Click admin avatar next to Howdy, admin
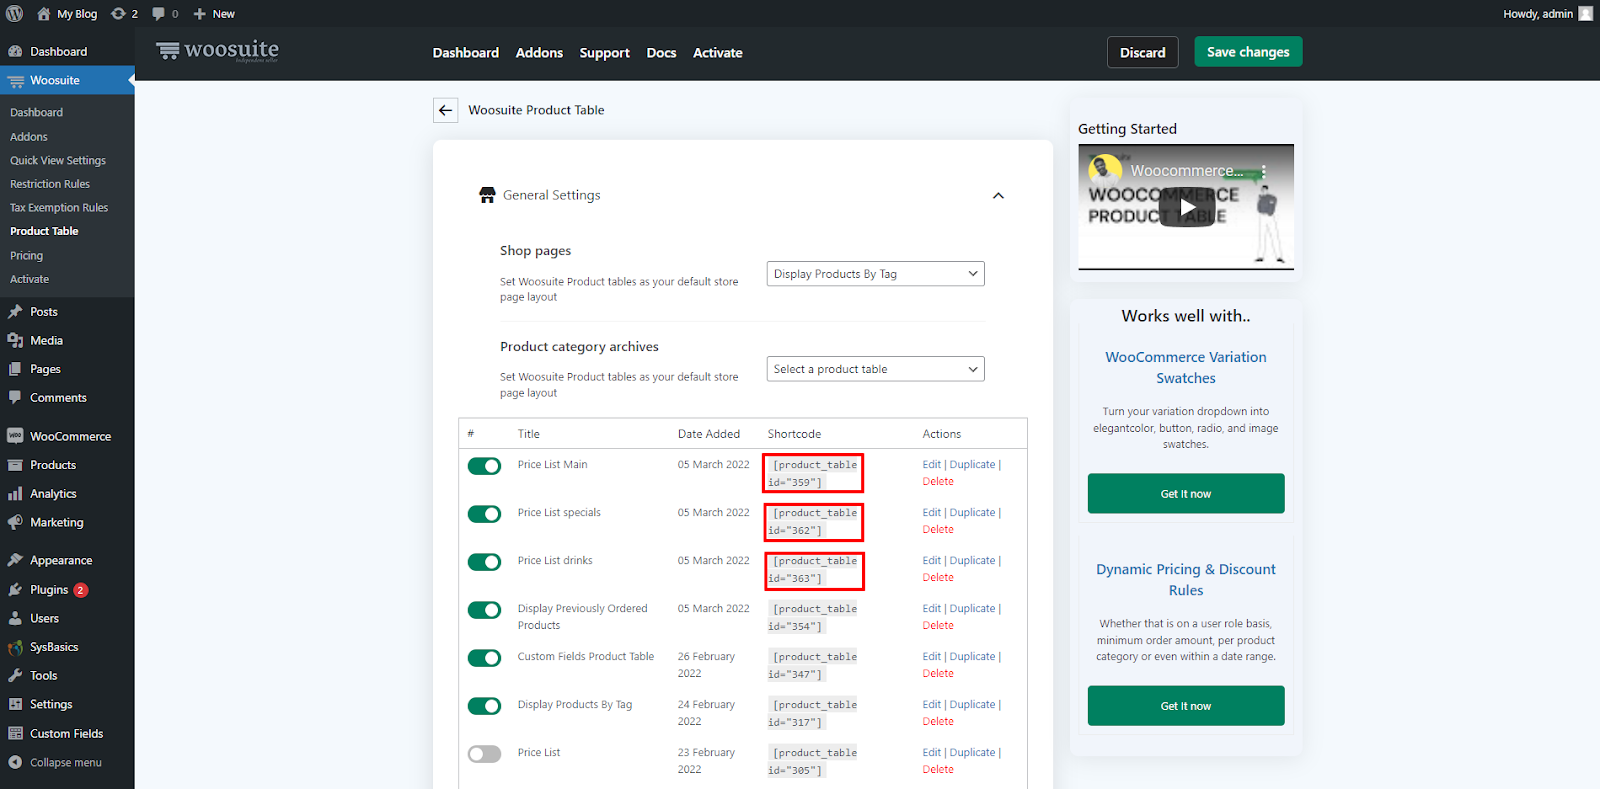 (x=1585, y=13)
